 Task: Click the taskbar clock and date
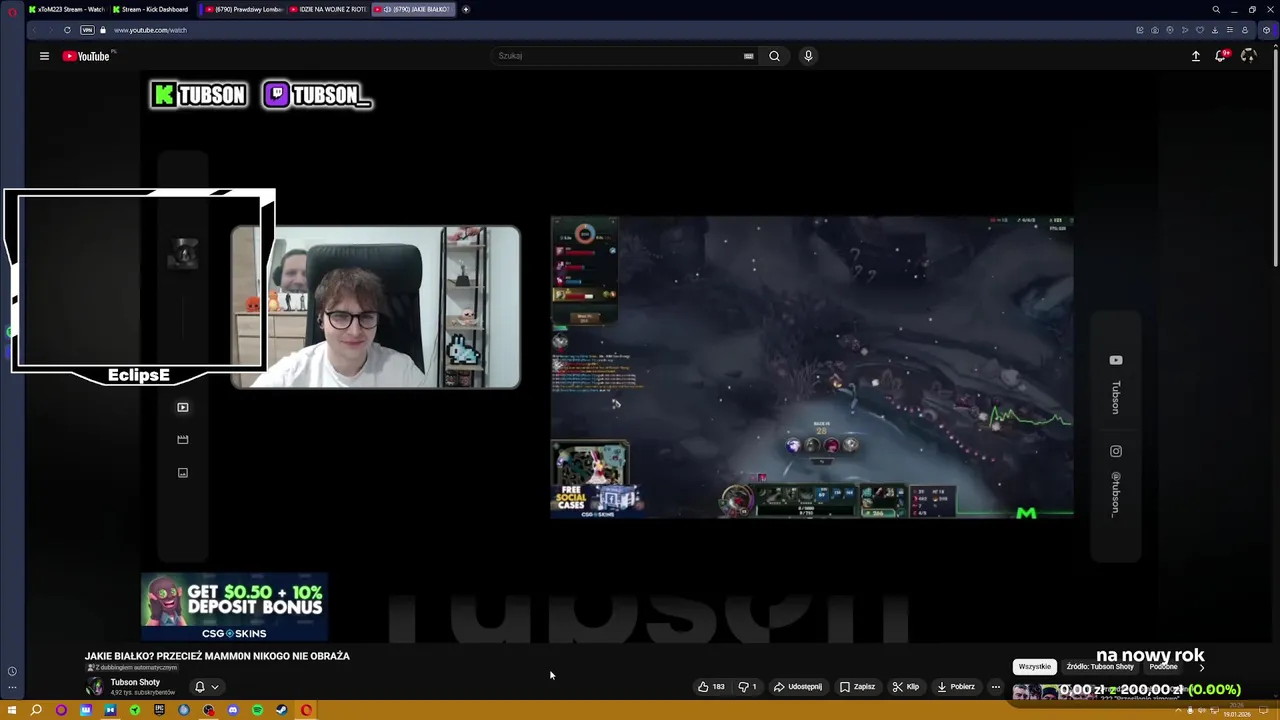pyautogui.click(x=1237, y=711)
